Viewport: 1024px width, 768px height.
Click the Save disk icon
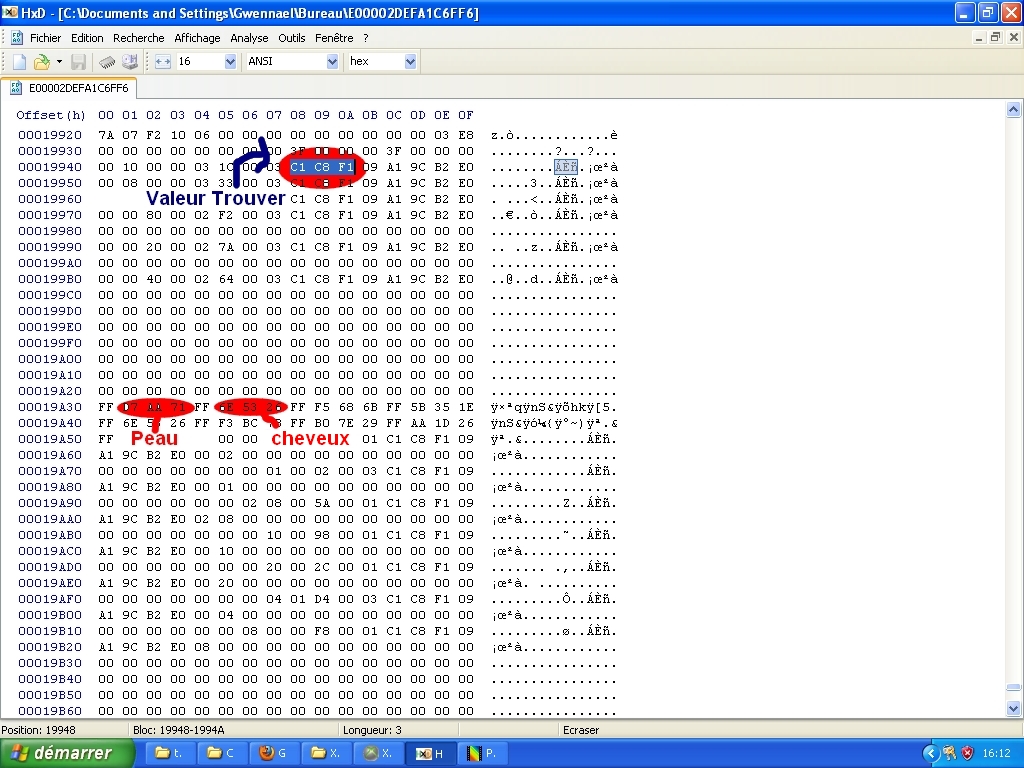(78, 62)
